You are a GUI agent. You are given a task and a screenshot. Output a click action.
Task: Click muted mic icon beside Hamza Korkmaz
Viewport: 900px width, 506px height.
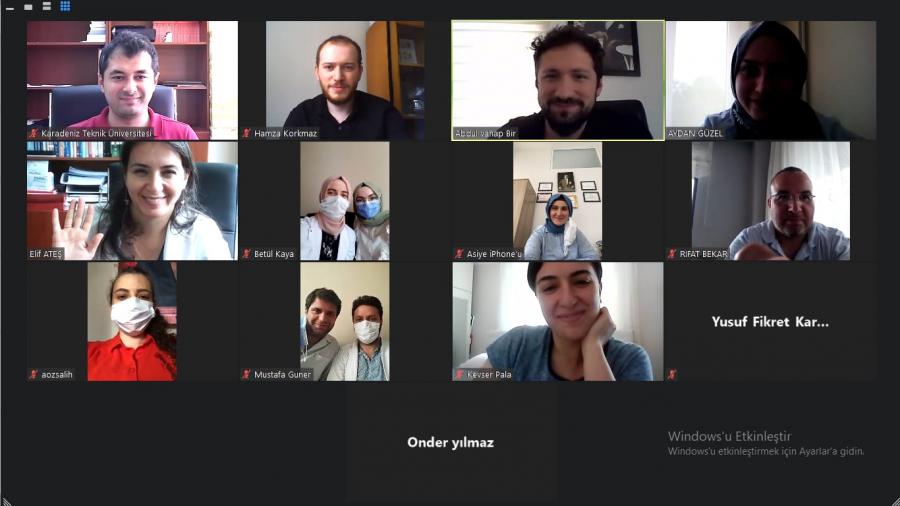click(247, 133)
